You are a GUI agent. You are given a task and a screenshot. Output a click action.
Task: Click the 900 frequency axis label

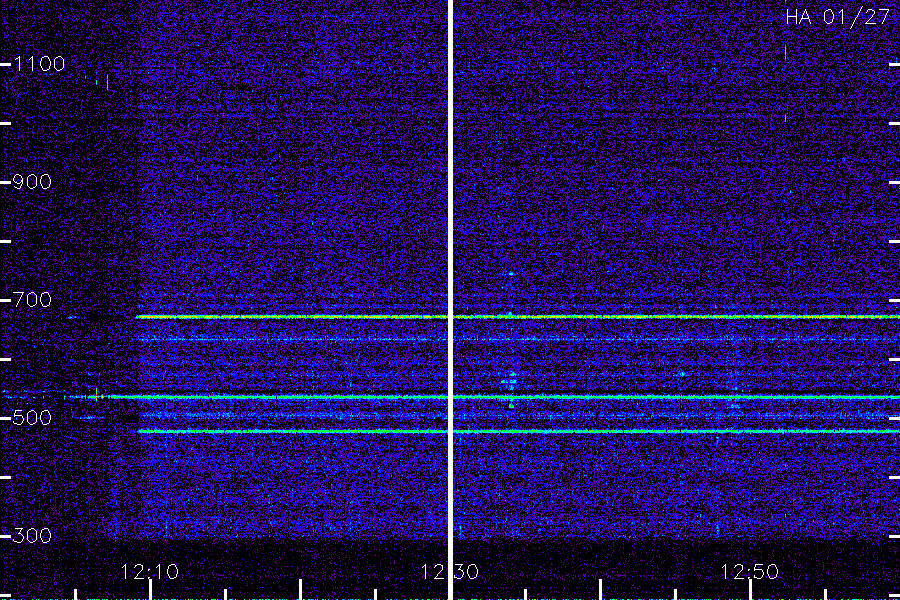(32, 182)
